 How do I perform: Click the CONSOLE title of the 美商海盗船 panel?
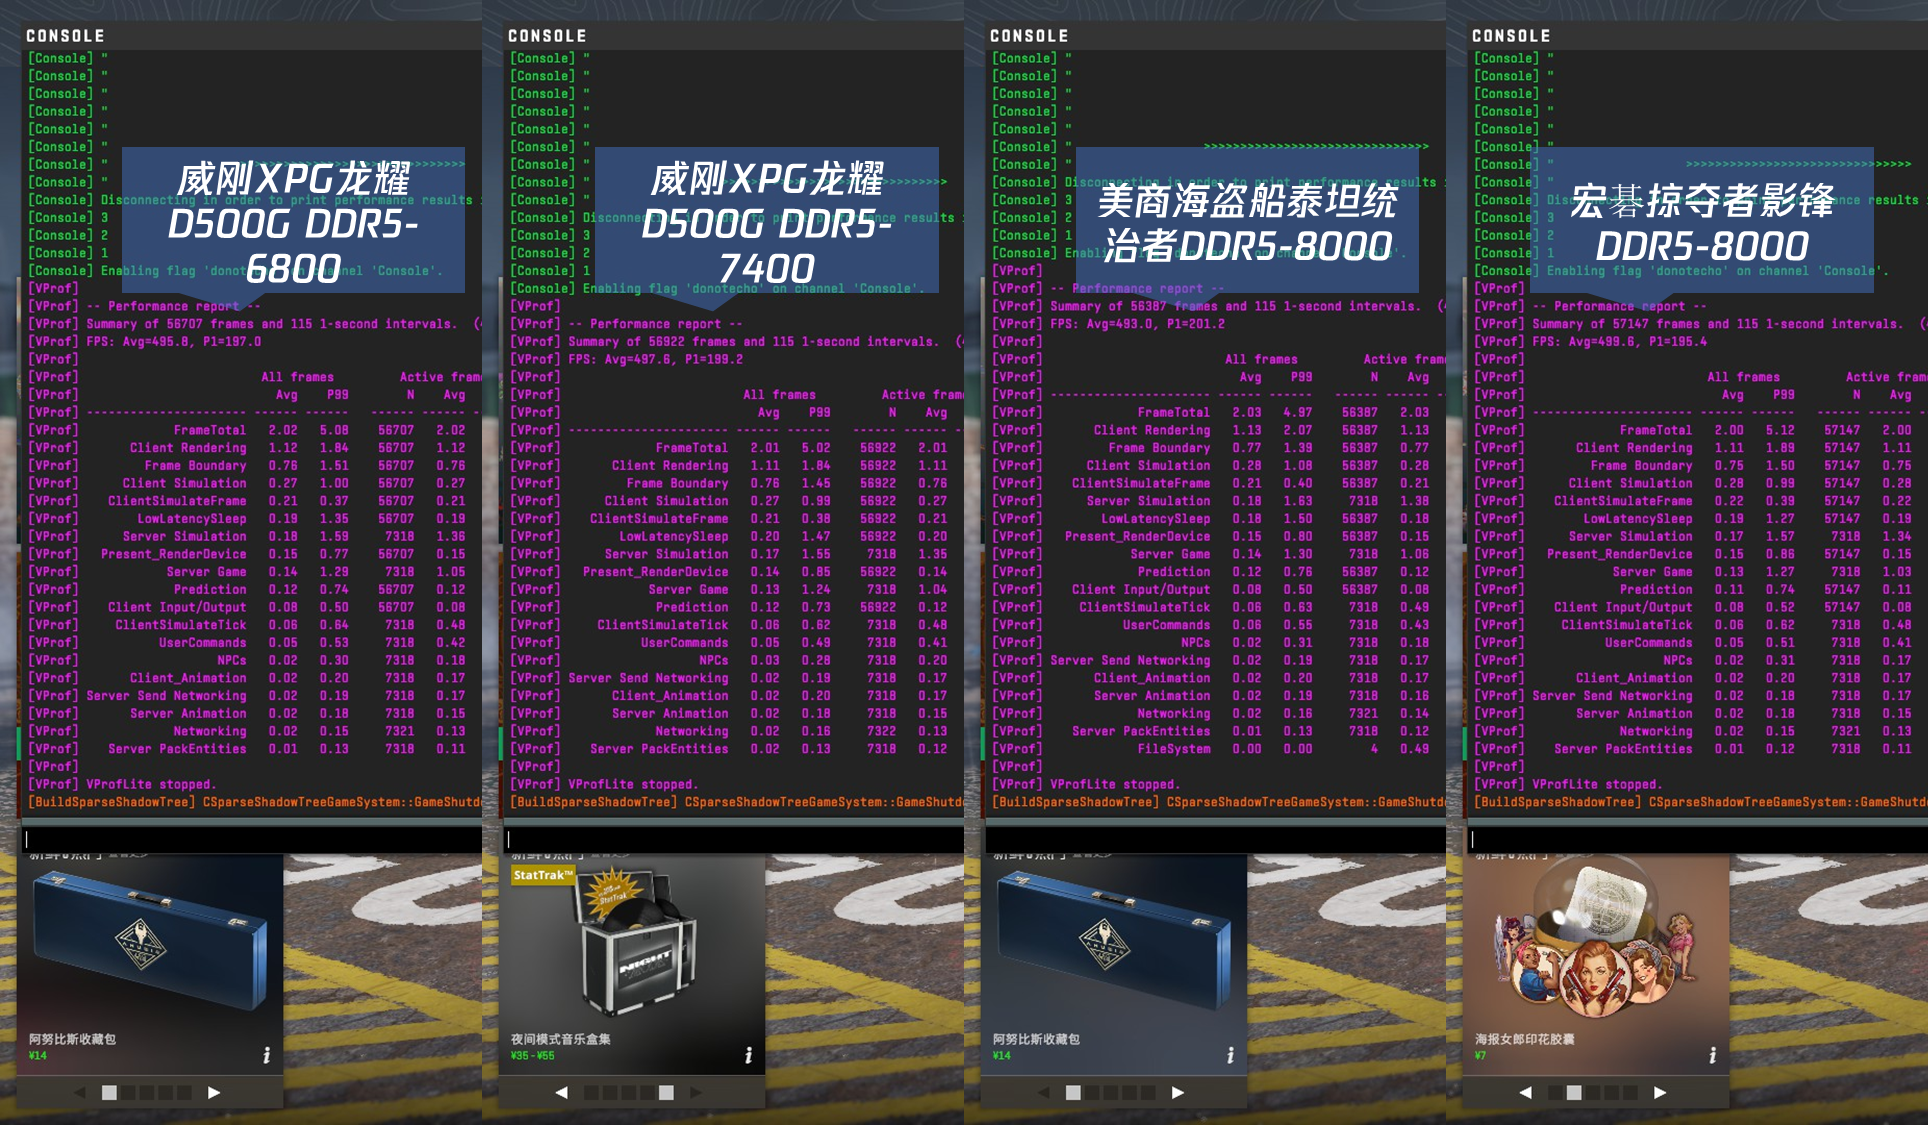pos(1029,36)
